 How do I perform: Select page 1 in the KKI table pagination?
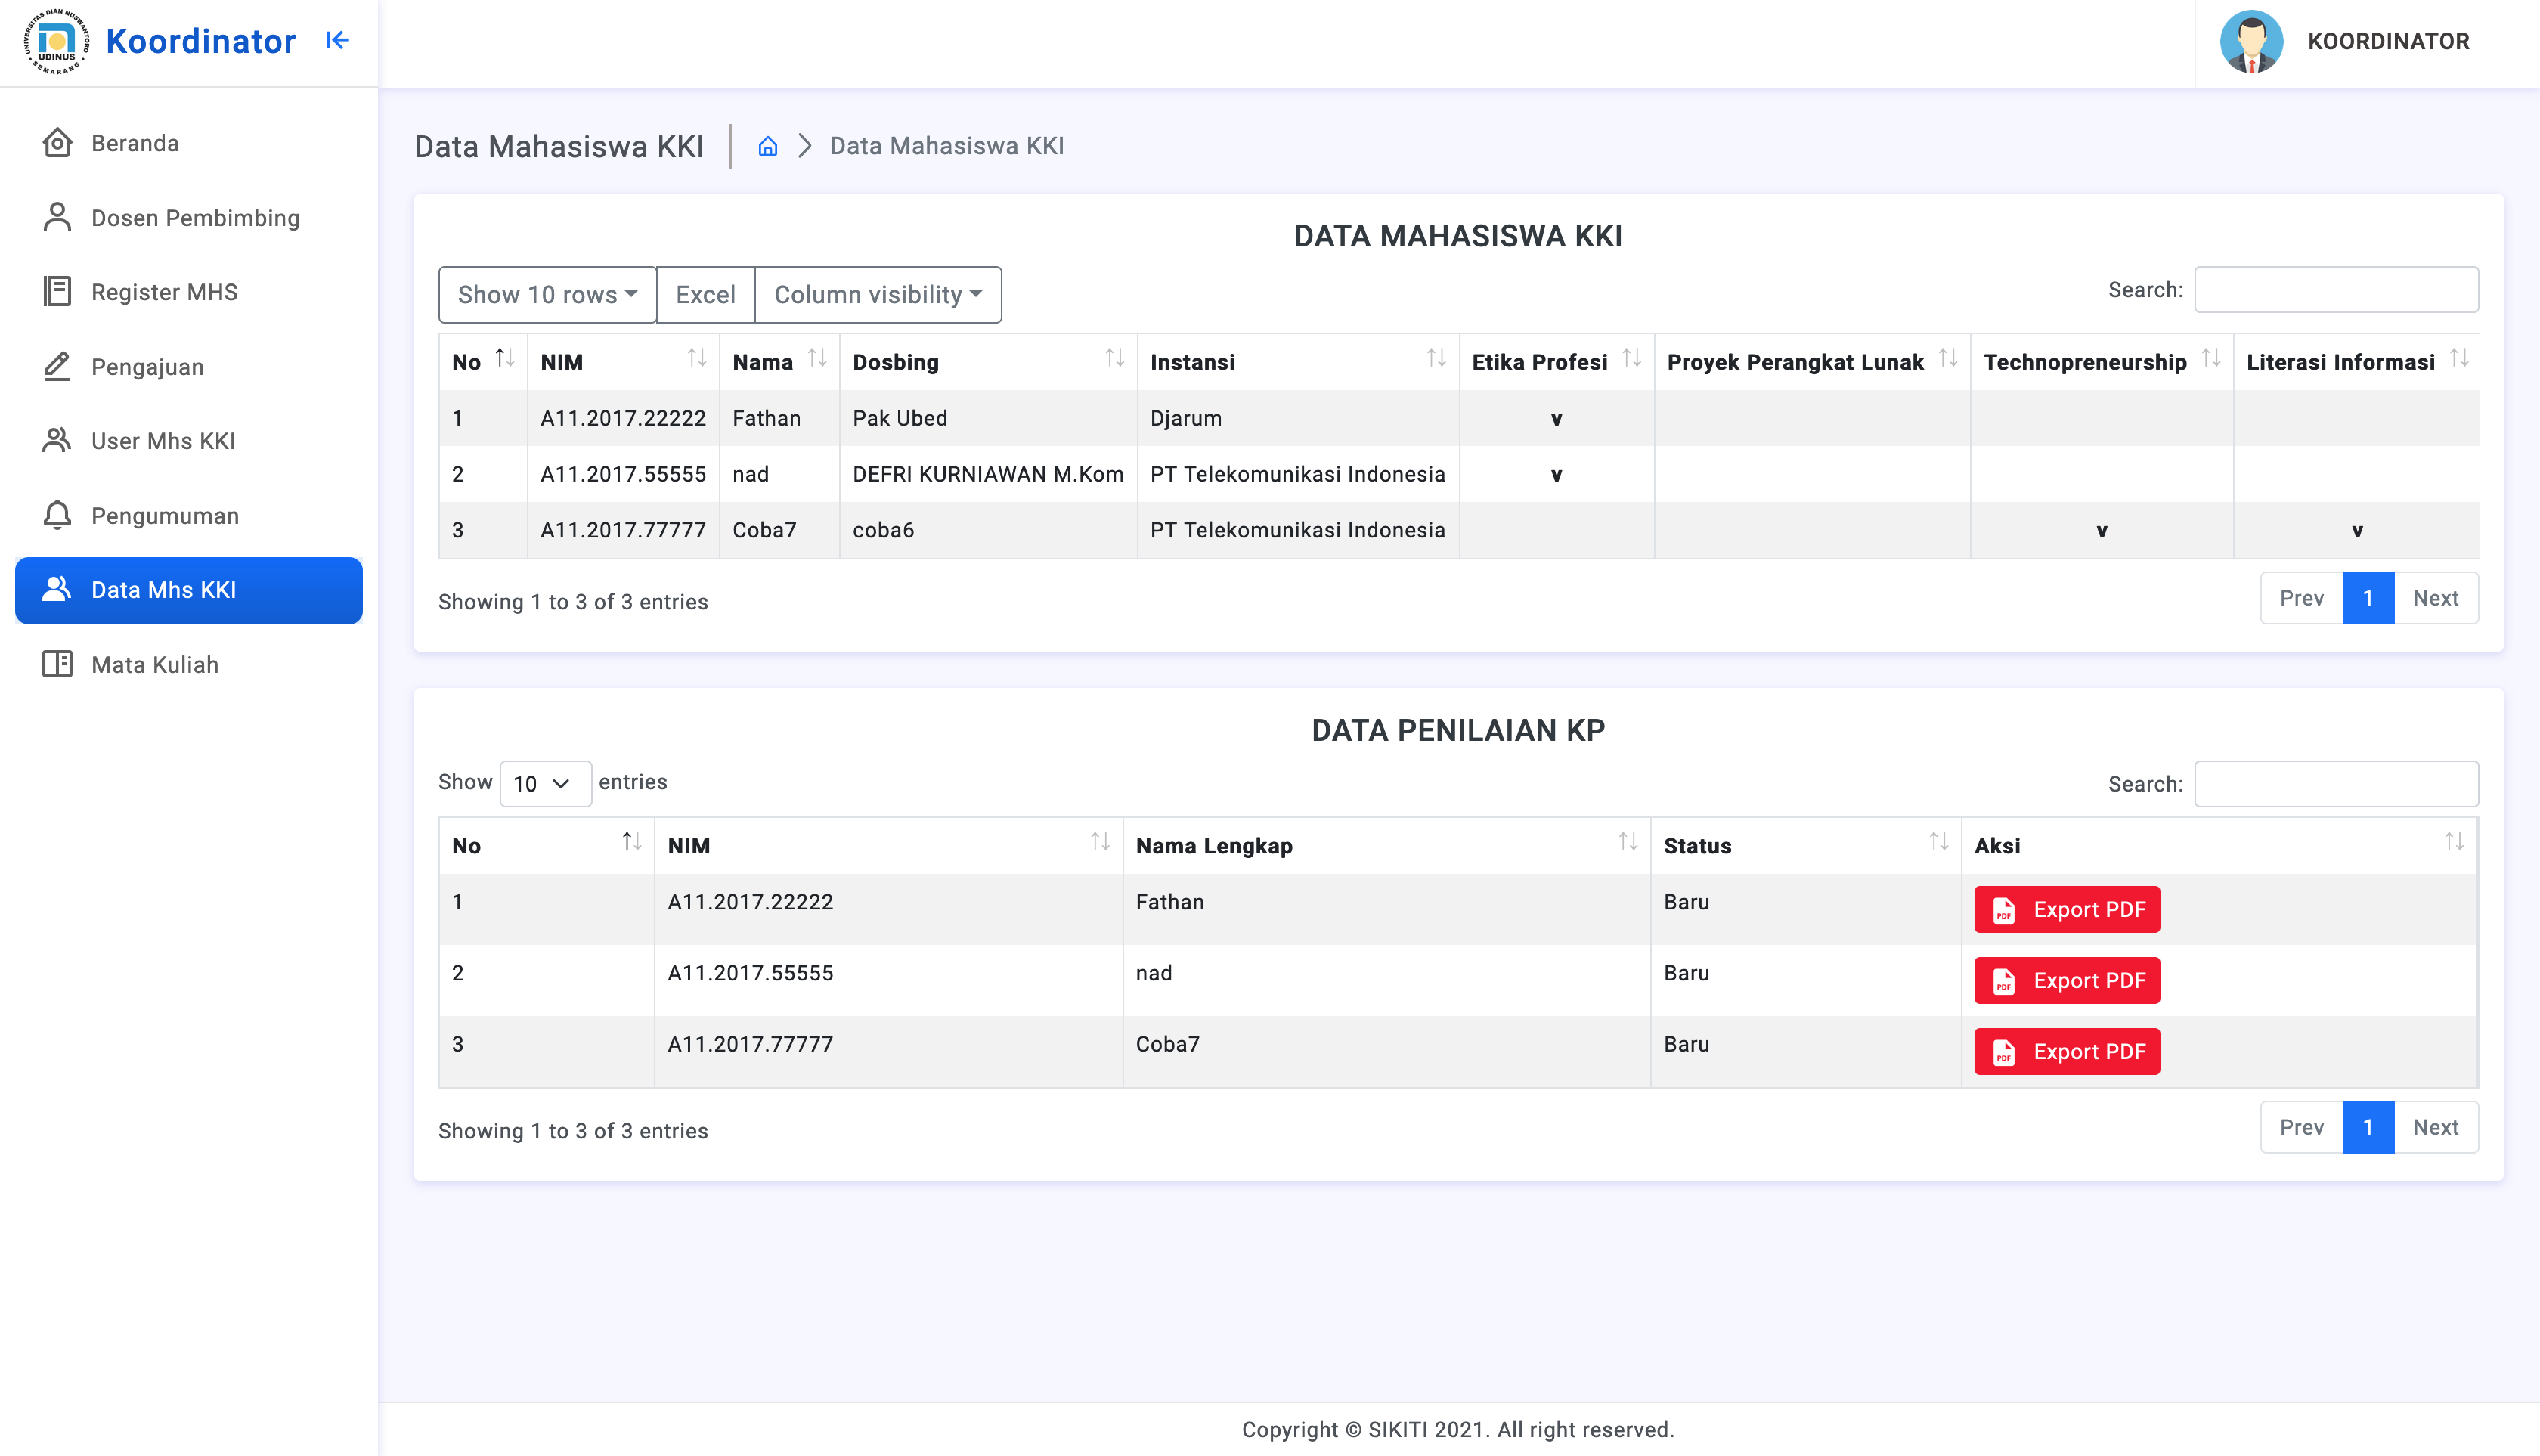pos(2368,598)
